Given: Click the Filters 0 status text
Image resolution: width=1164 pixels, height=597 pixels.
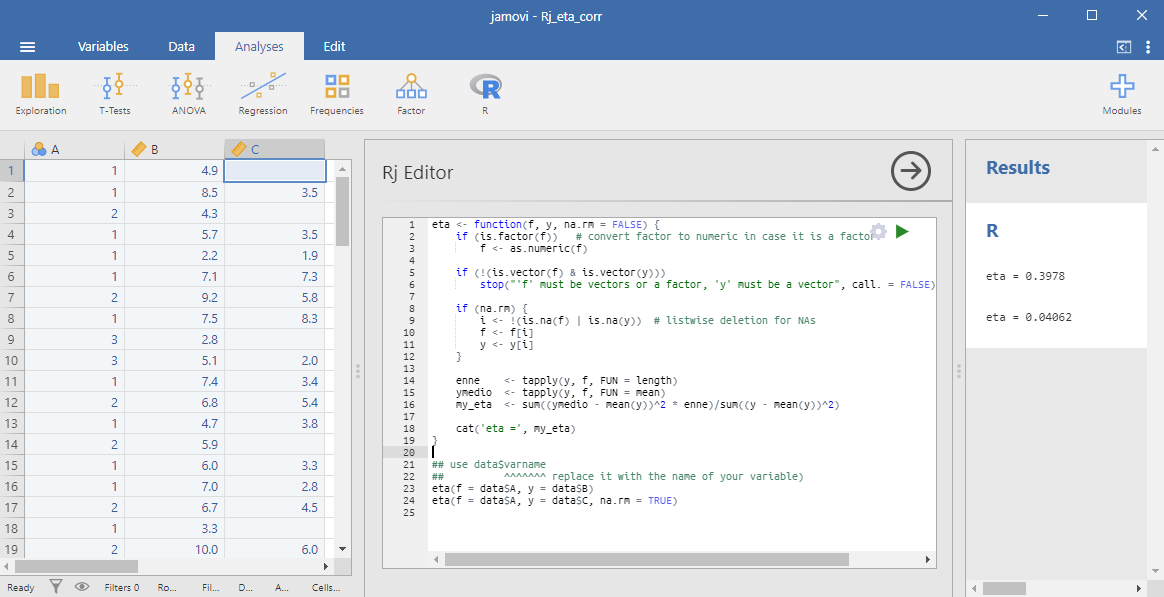Looking at the screenshot, I should pos(122,587).
